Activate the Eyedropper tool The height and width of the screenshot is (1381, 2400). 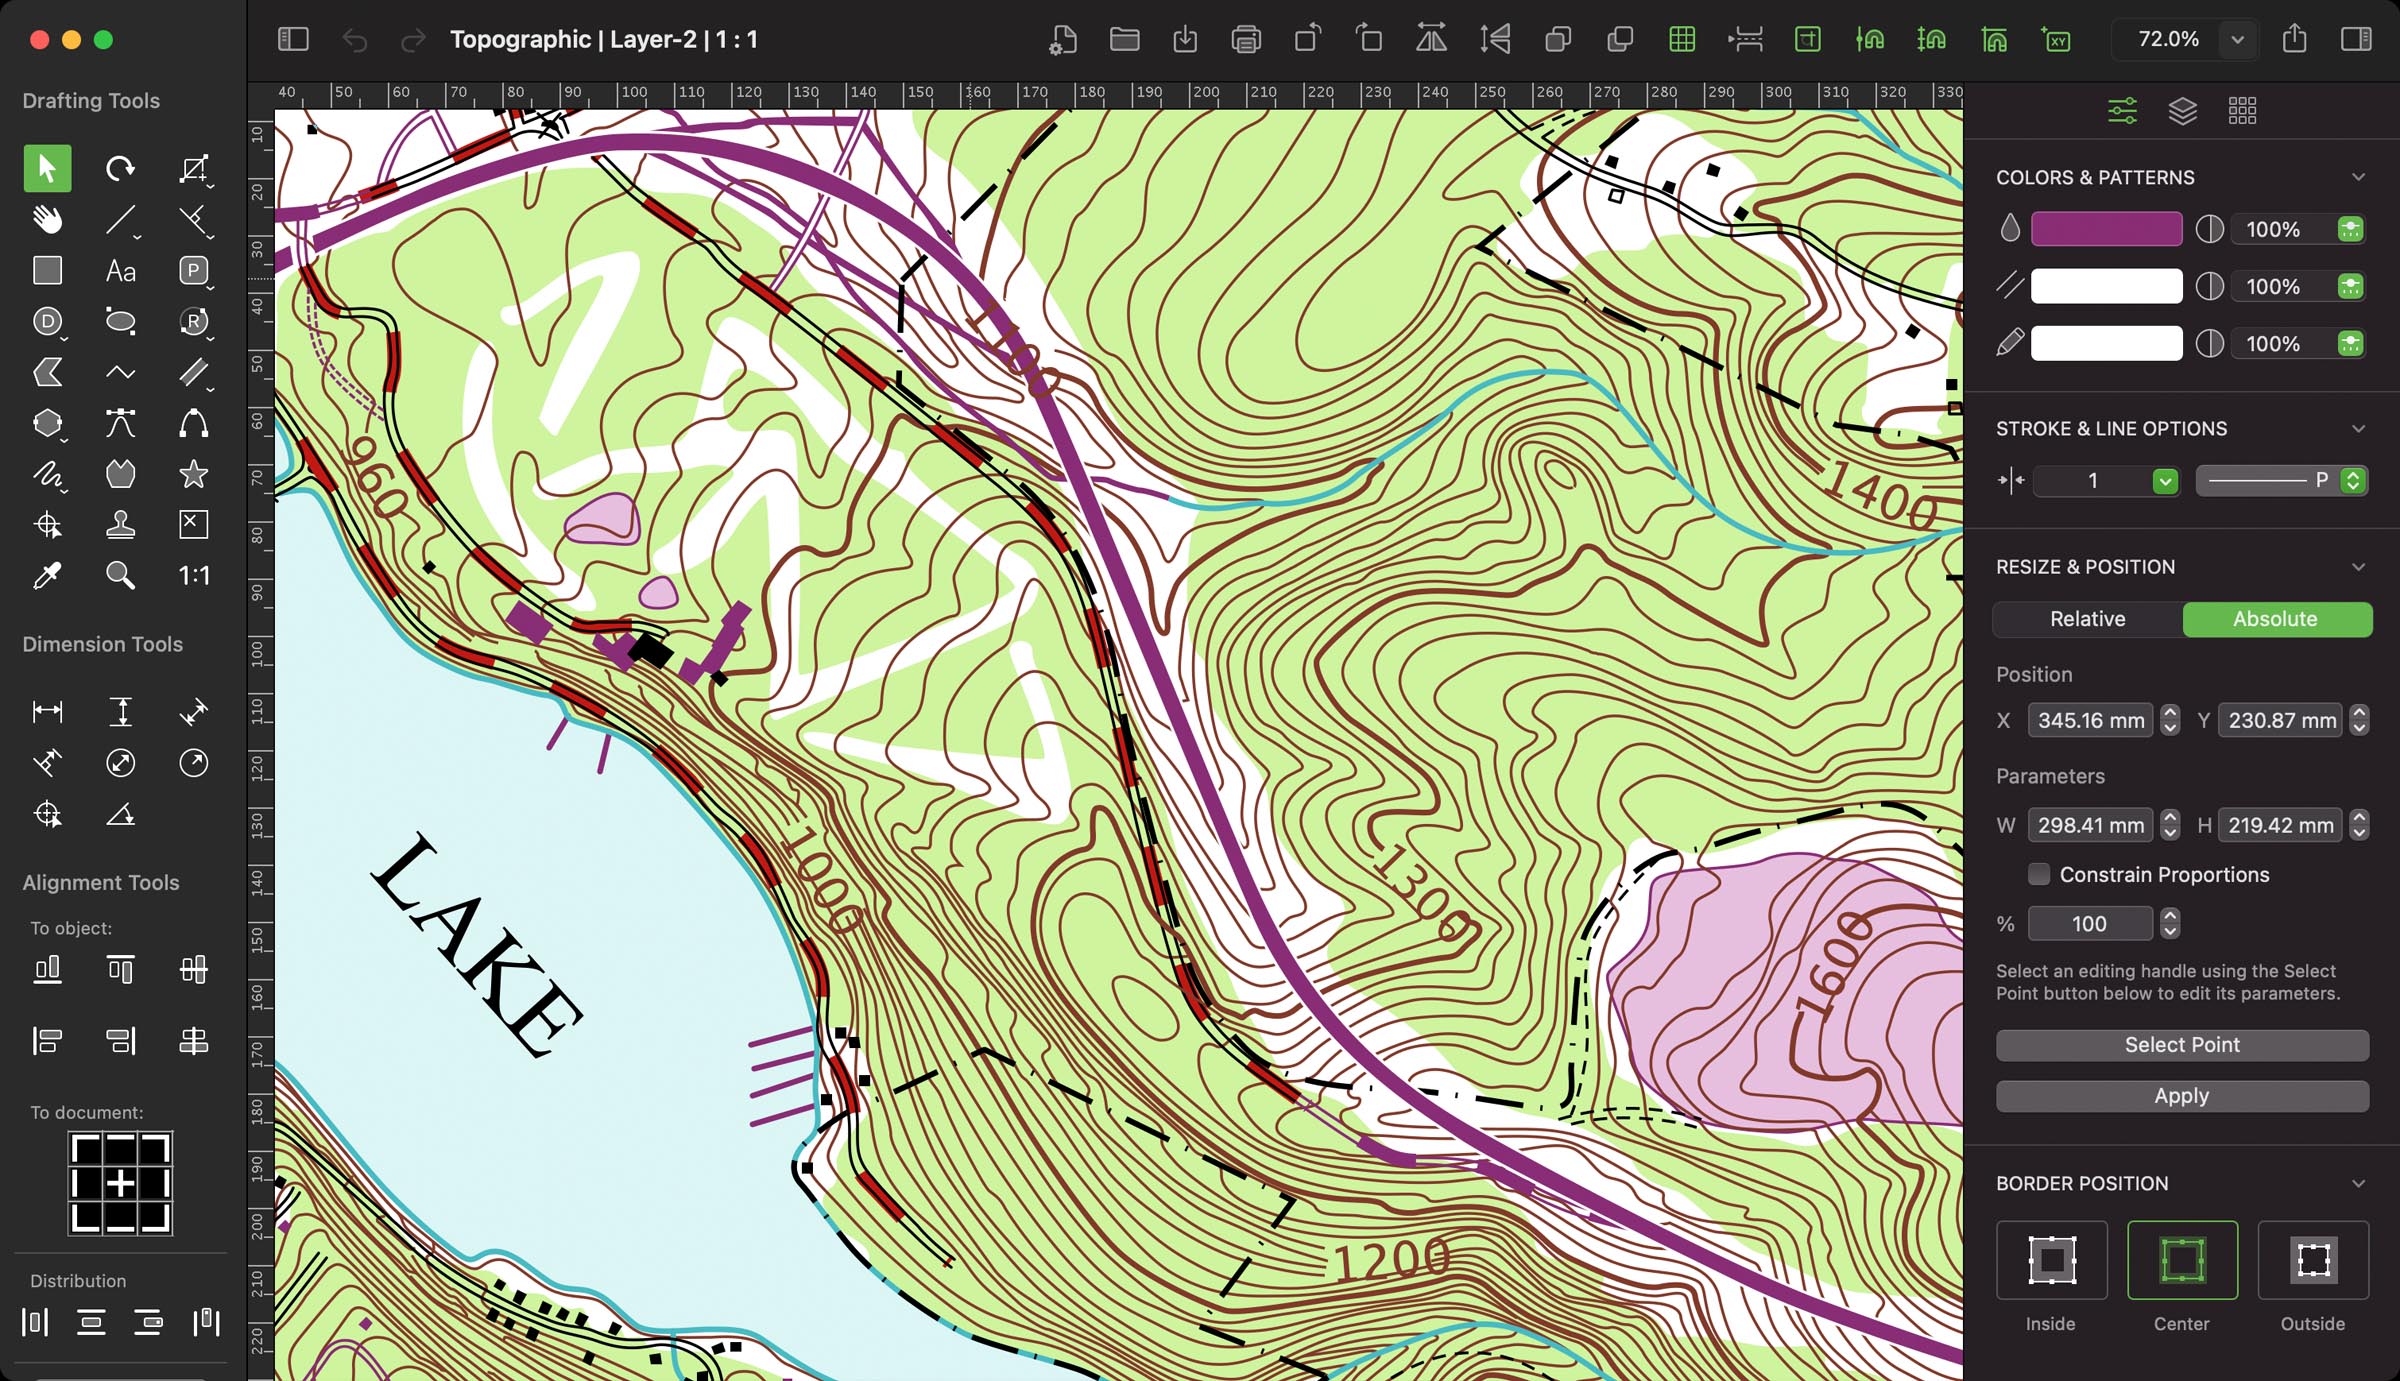pyautogui.click(x=47, y=575)
